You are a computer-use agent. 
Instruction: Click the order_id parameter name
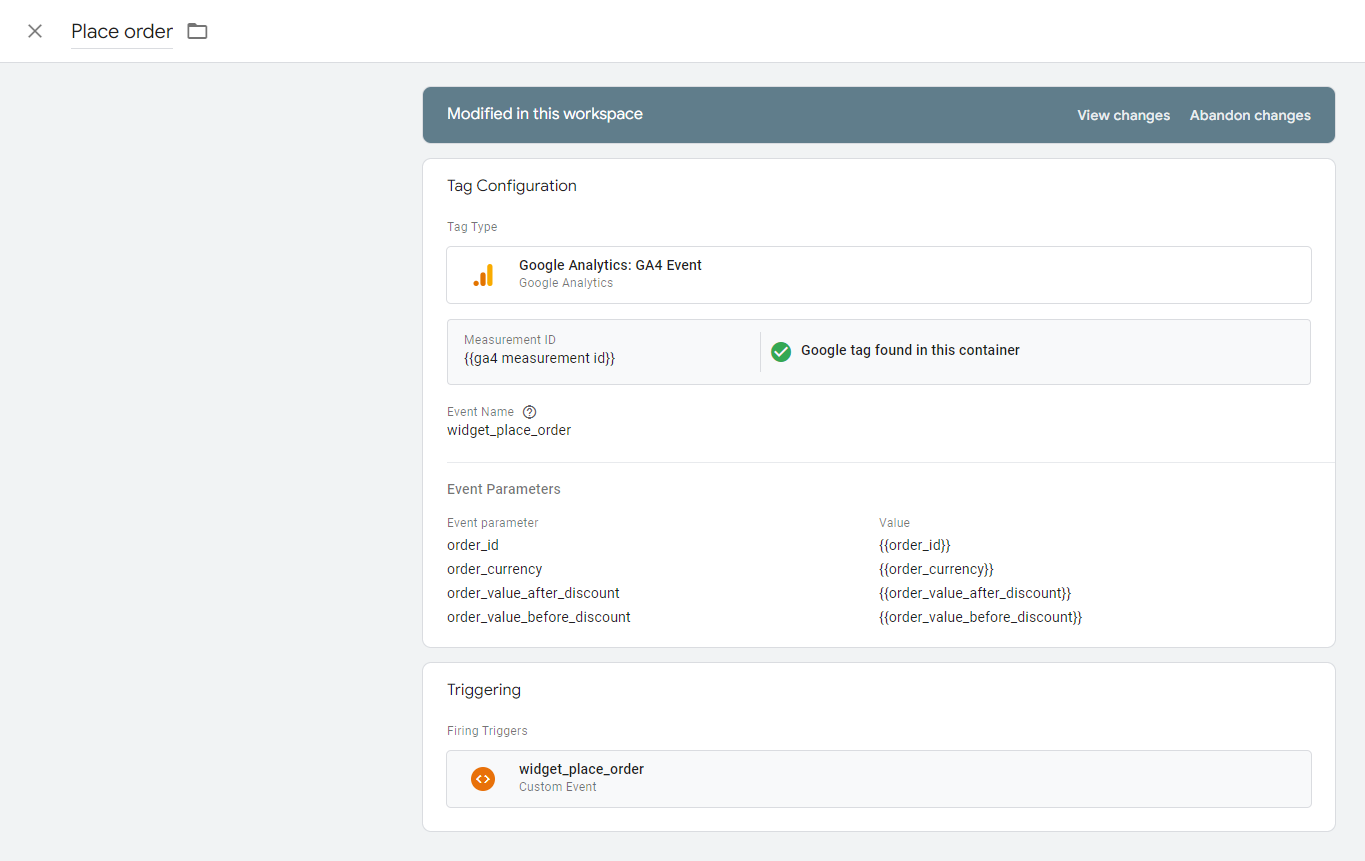click(x=473, y=545)
